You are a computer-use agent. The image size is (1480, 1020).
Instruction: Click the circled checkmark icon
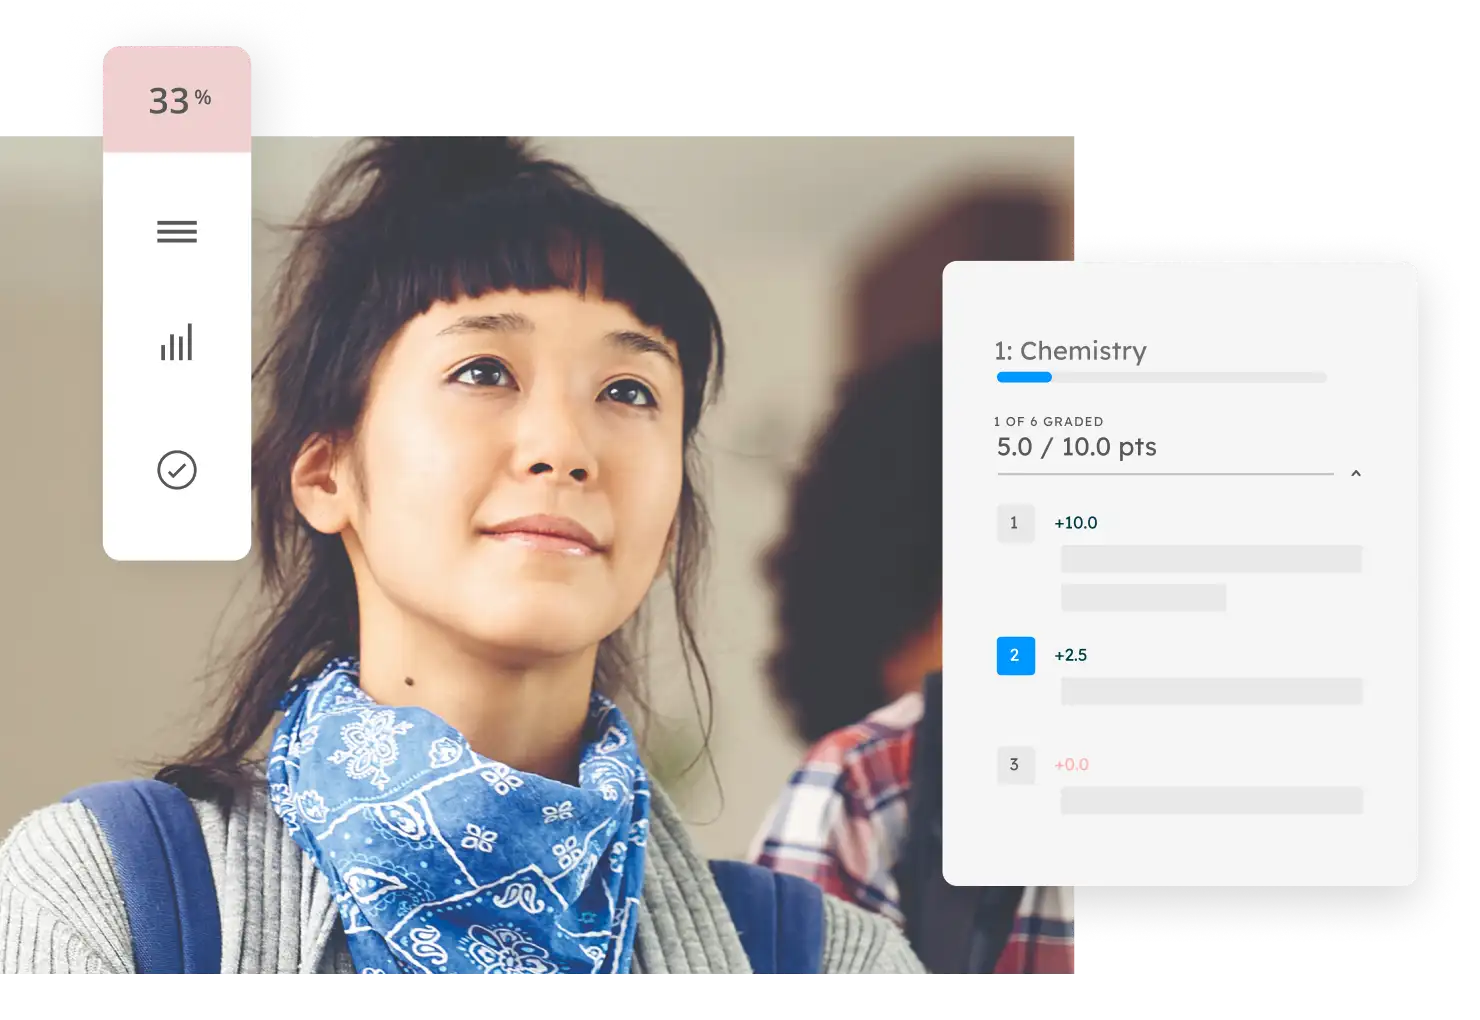[177, 470]
